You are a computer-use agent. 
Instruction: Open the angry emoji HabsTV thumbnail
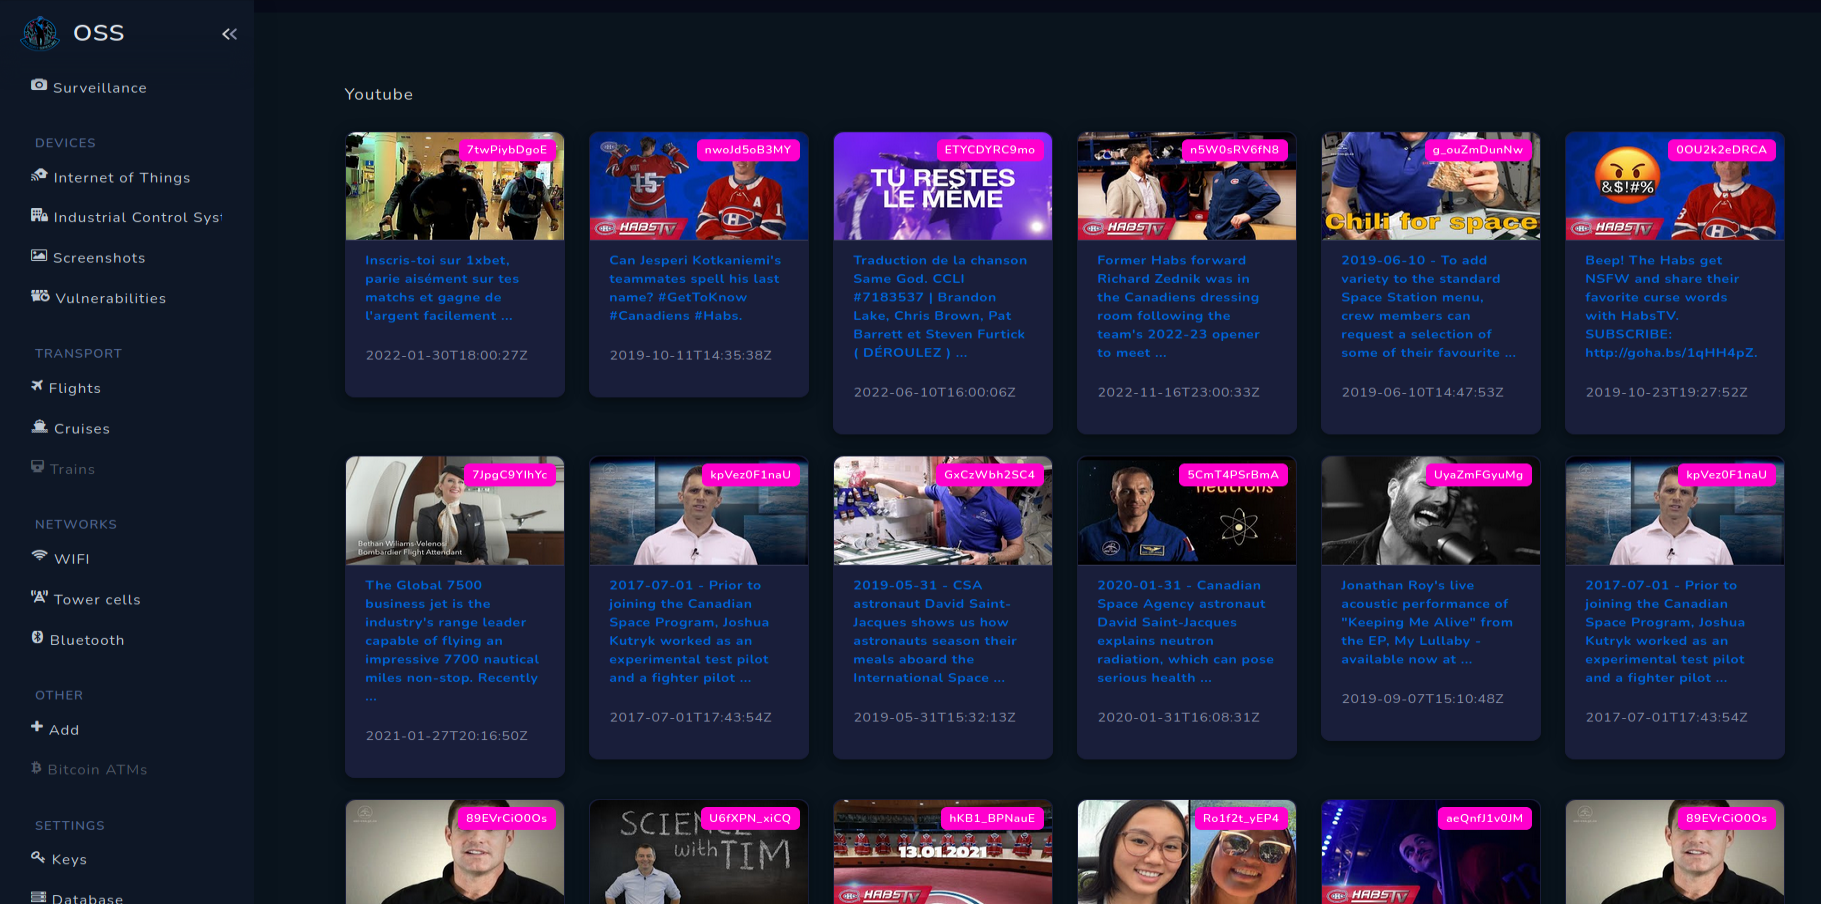1675,186
